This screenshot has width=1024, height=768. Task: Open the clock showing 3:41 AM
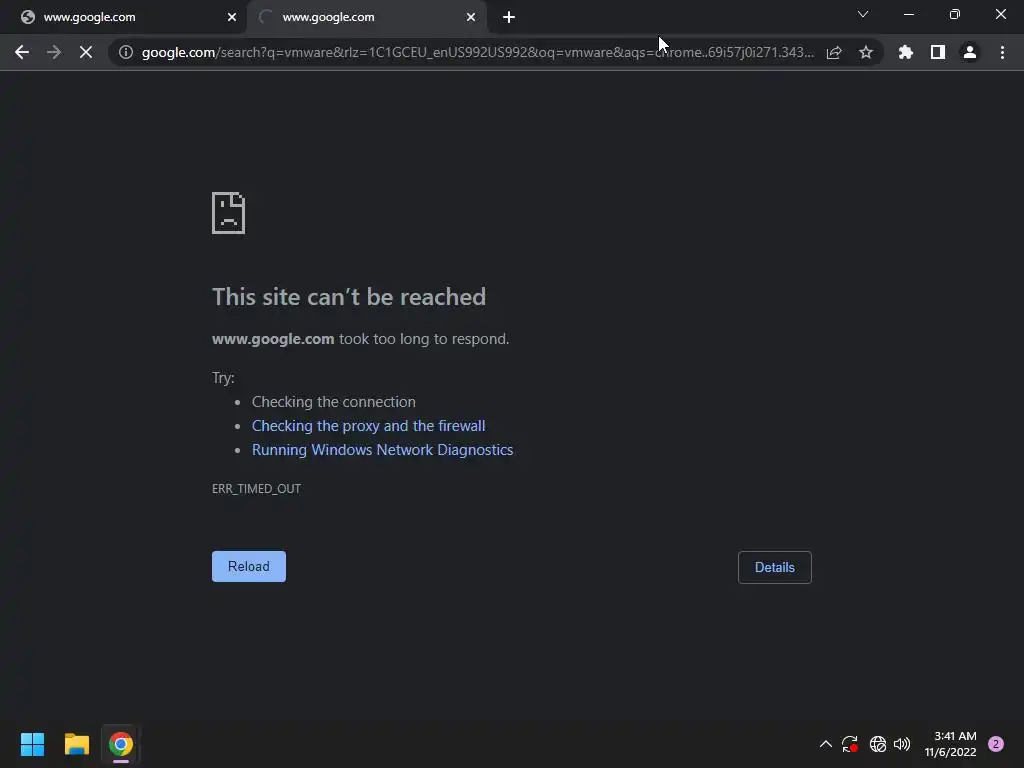950,744
